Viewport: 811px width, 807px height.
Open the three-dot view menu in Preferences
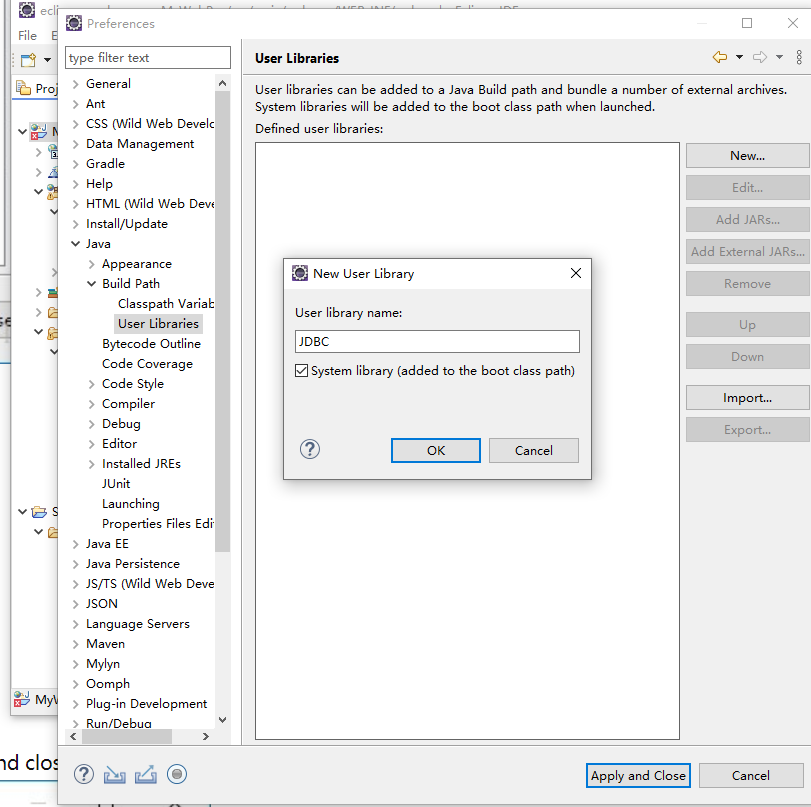pos(799,57)
